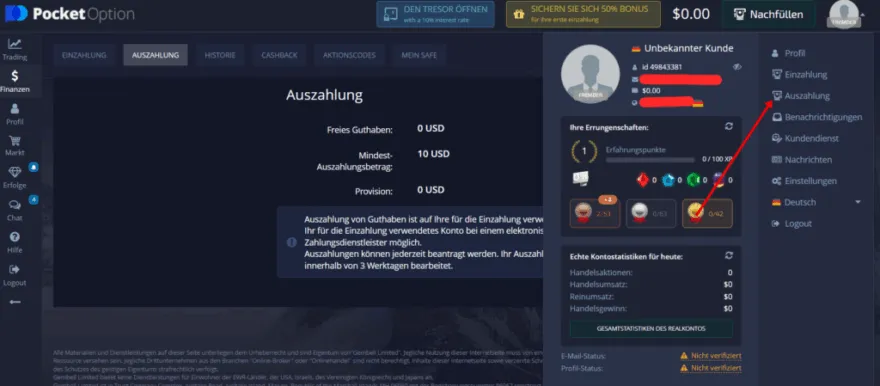The width and height of the screenshot is (880, 386).
Task: Click the purple gem counter icon
Action: [x=718, y=180]
